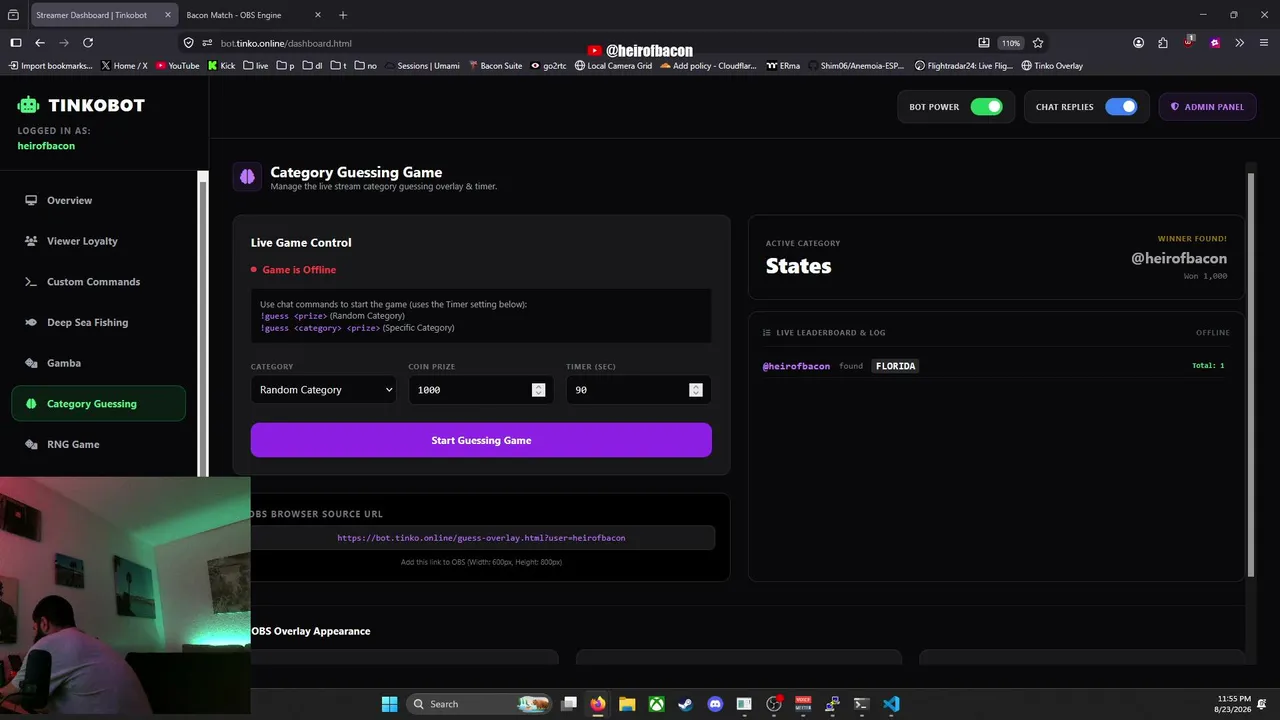Click the browser back arrow
This screenshot has width=1280, height=720.
click(x=40, y=43)
